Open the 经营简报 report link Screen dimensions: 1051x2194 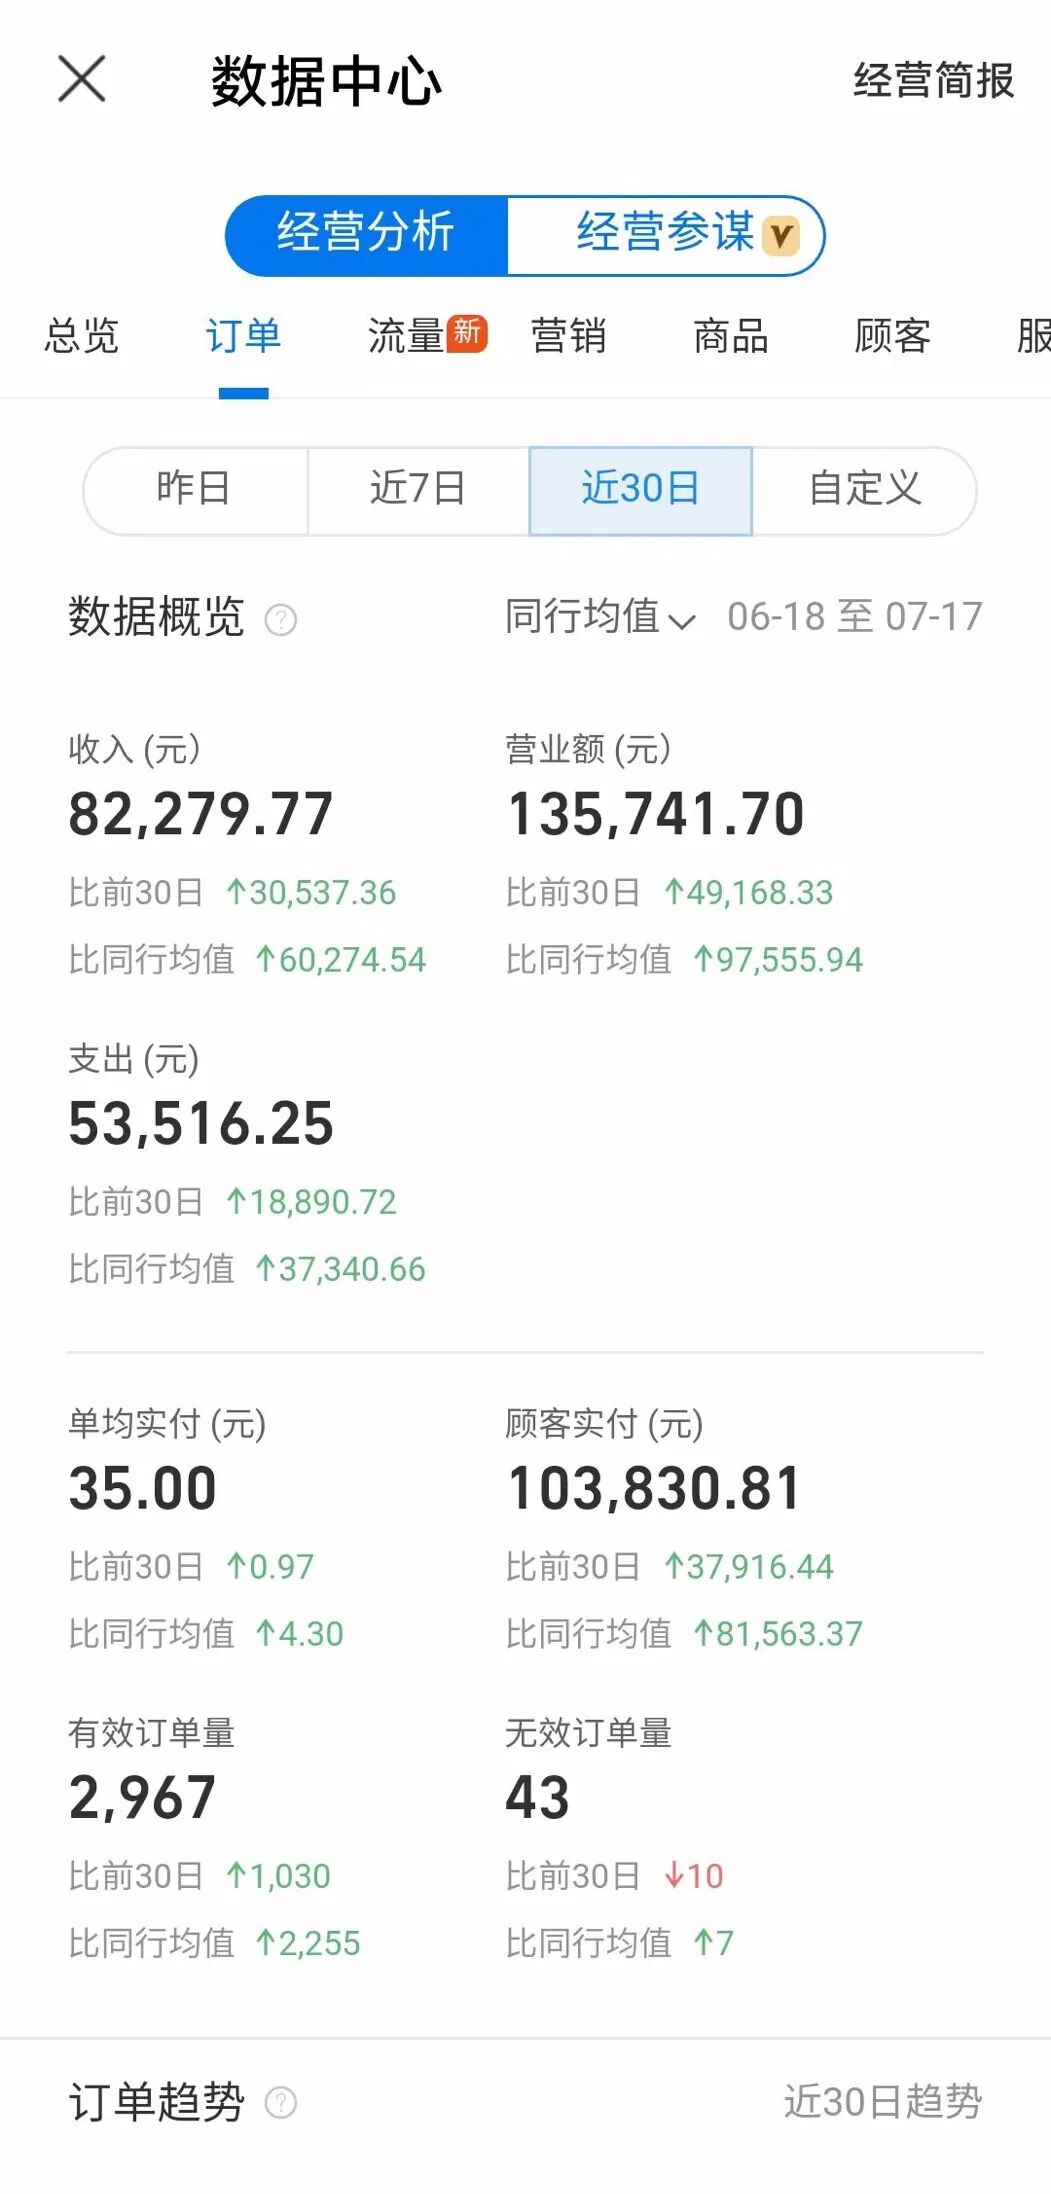933,81
